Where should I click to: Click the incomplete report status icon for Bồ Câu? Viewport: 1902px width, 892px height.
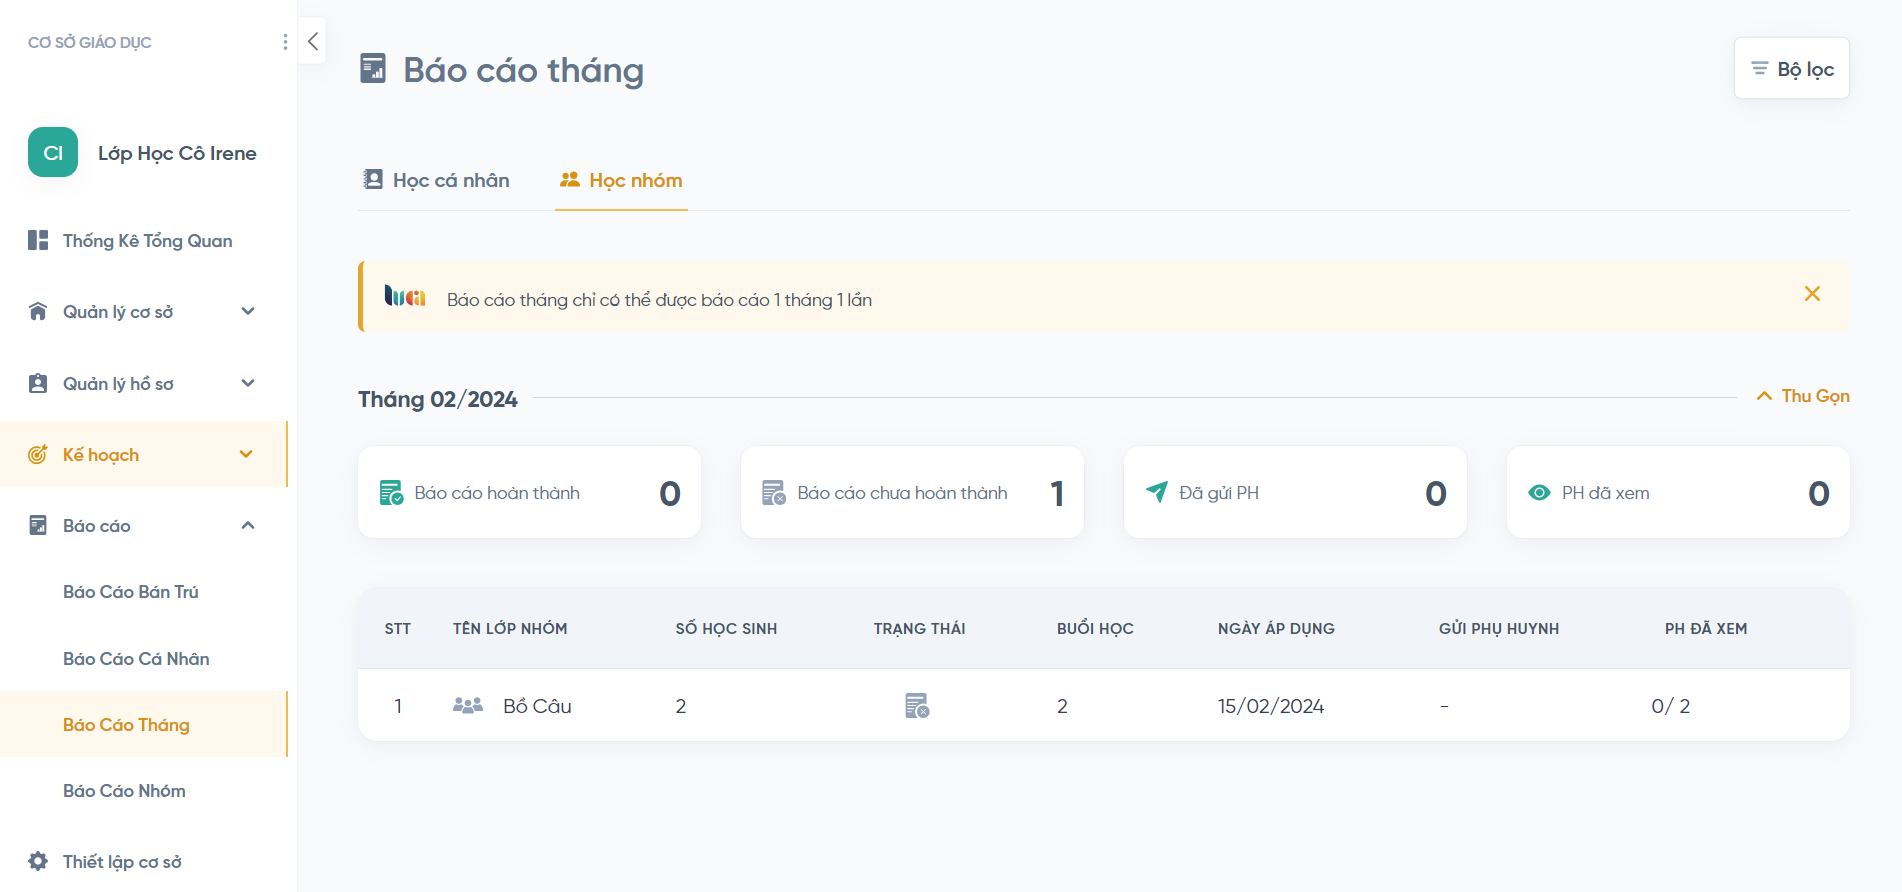coord(917,706)
